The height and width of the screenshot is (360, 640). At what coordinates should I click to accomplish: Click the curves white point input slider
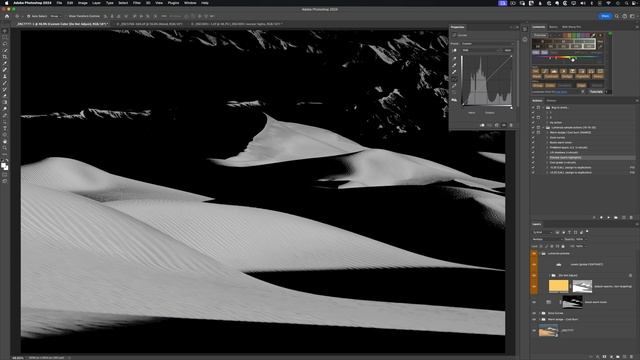[x=511, y=108]
